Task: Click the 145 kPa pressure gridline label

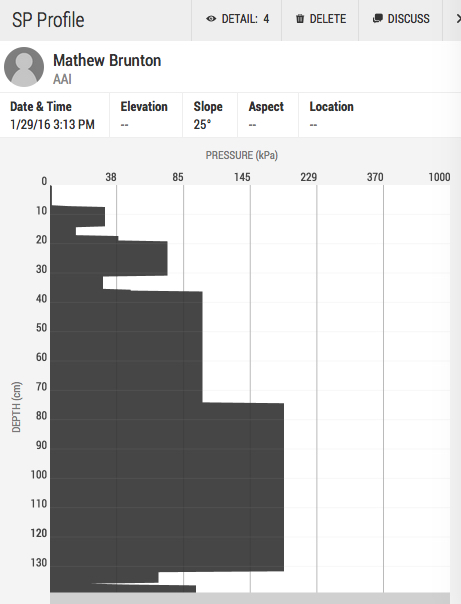Action: pyautogui.click(x=242, y=177)
